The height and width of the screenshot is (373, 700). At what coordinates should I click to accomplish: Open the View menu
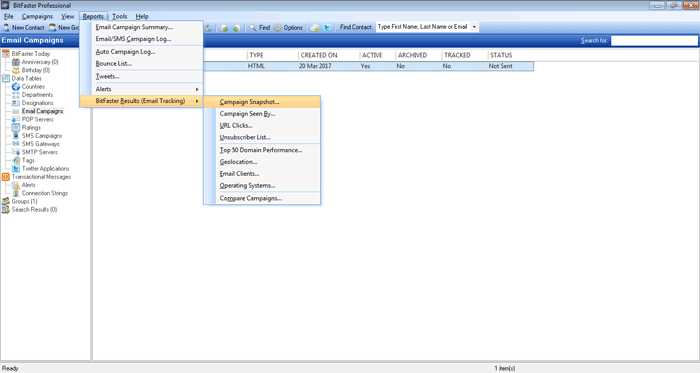pos(67,17)
